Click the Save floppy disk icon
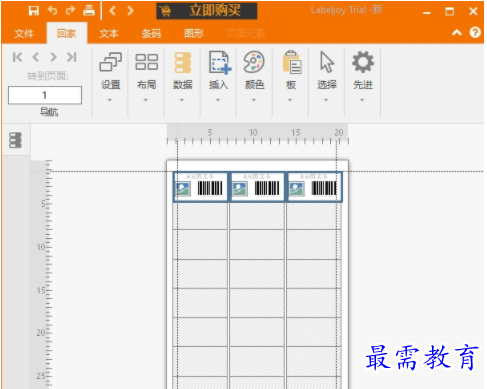The image size is (487, 389). pyautogui.click(x=34, y=11)
